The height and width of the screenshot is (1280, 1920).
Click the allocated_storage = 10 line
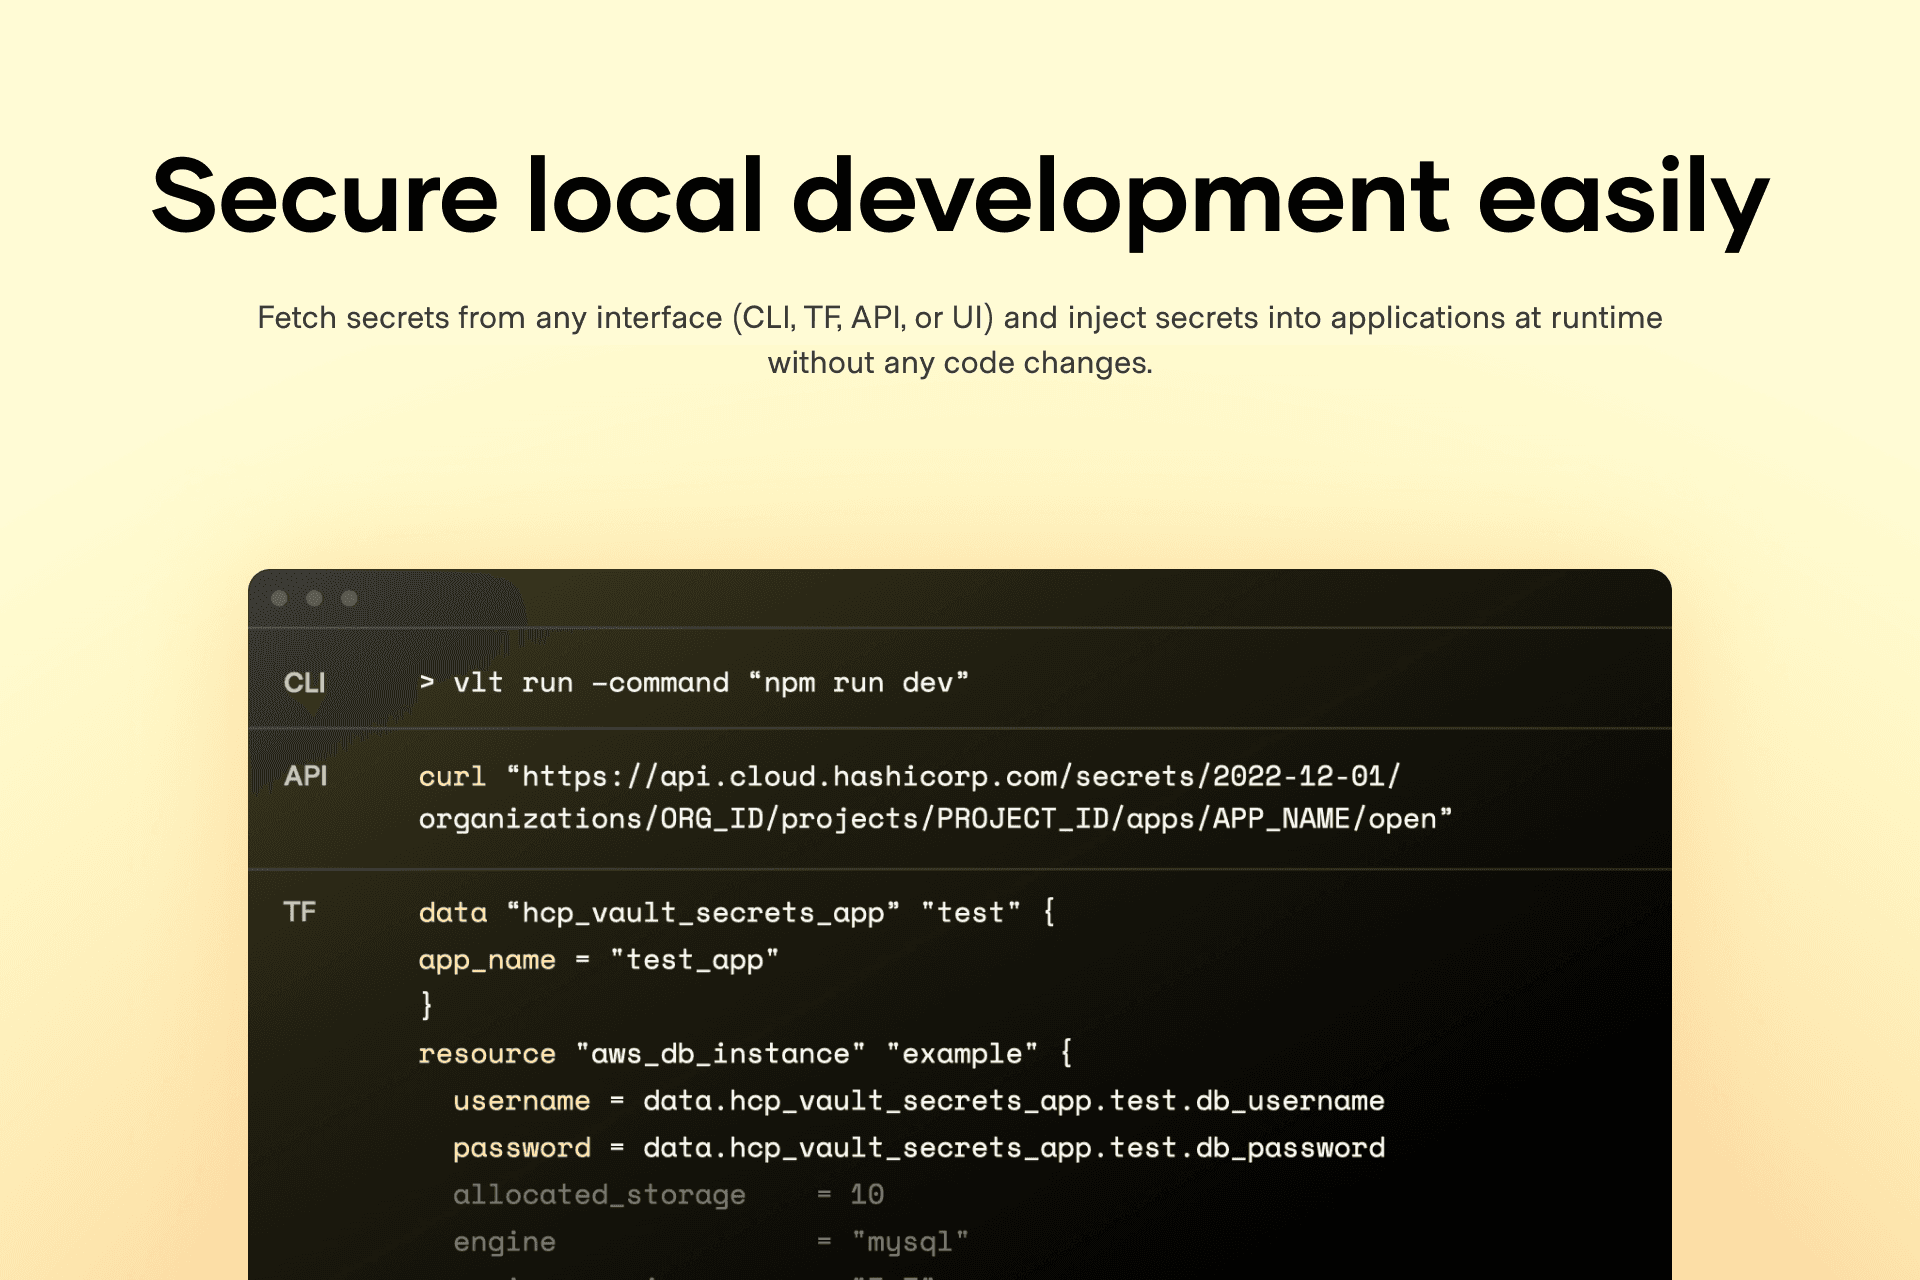point(668,1195)
